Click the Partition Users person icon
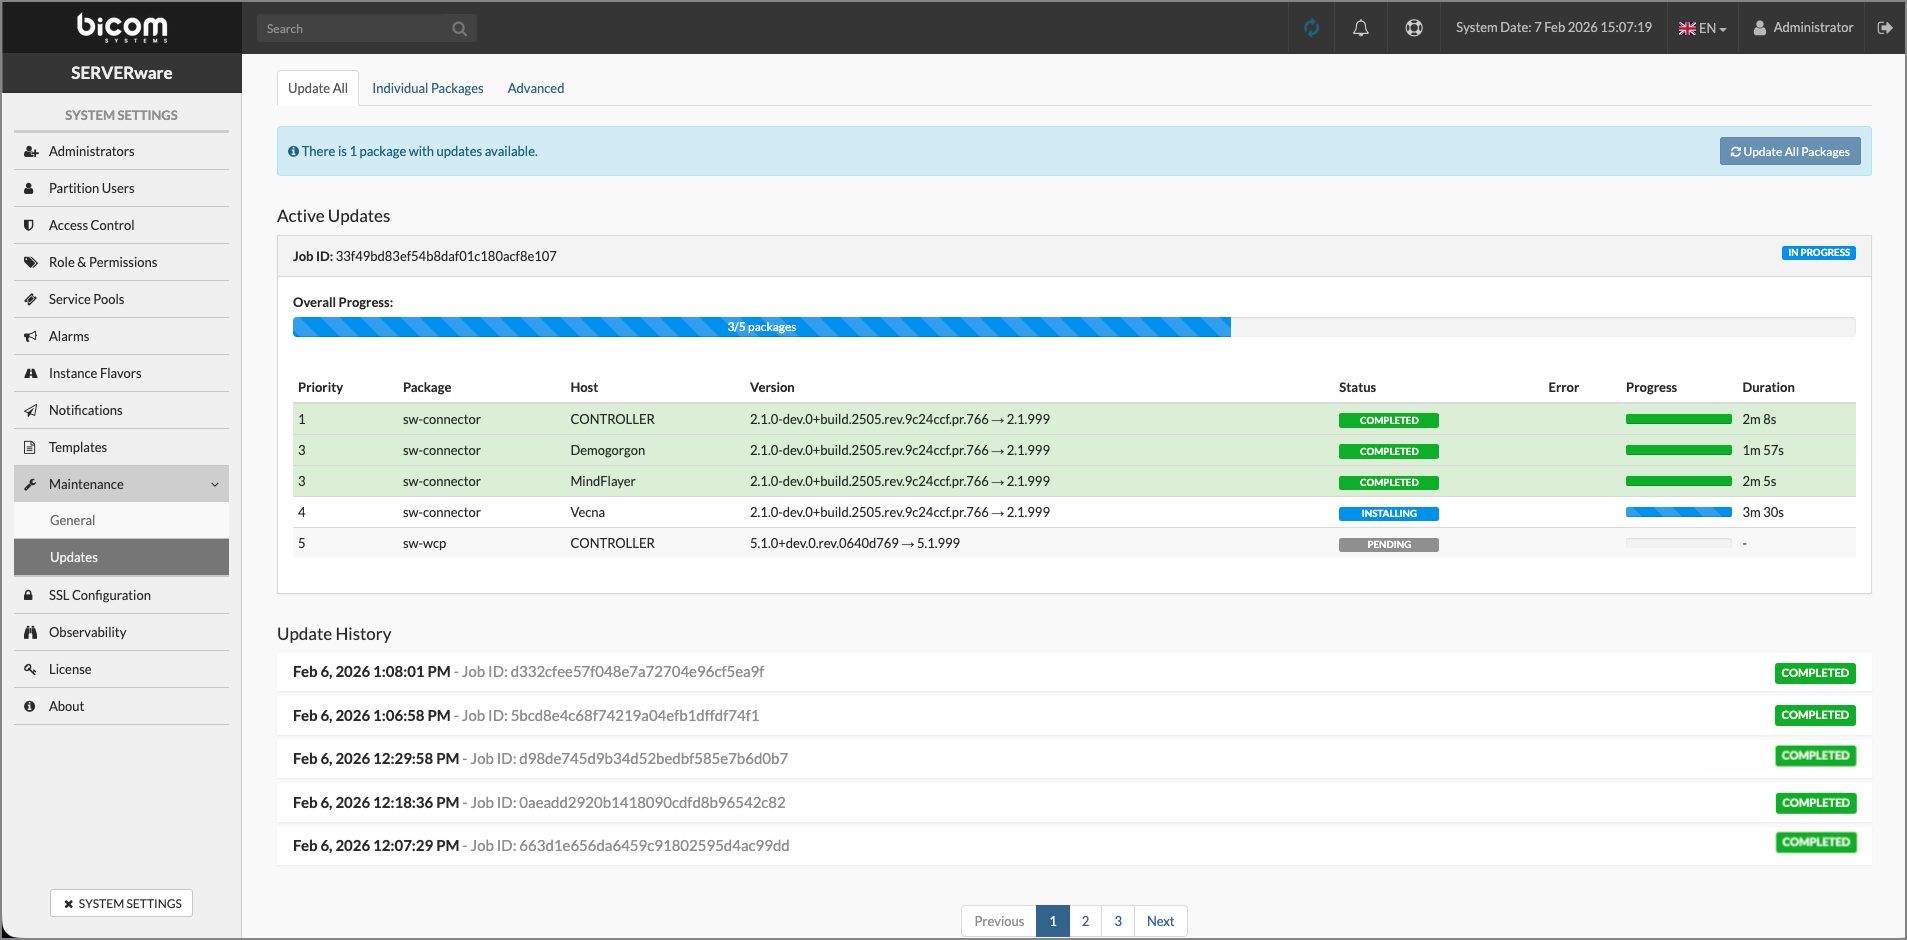This screenshot has width=1907, height=940. click(29, 189)
